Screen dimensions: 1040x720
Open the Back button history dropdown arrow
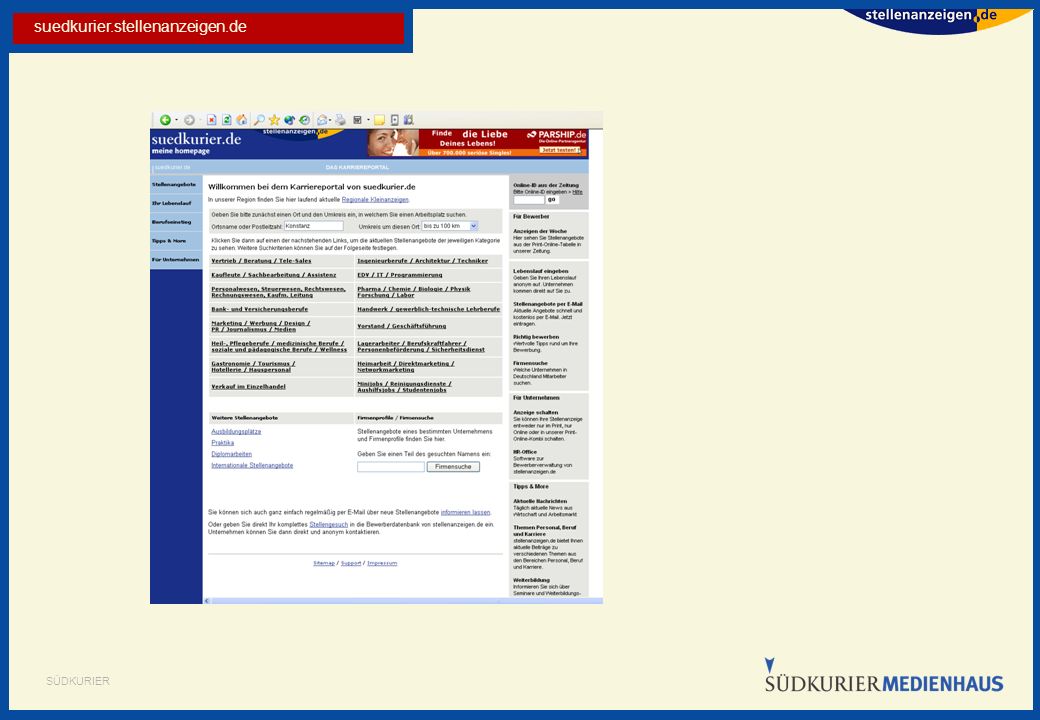coord(176,120)
